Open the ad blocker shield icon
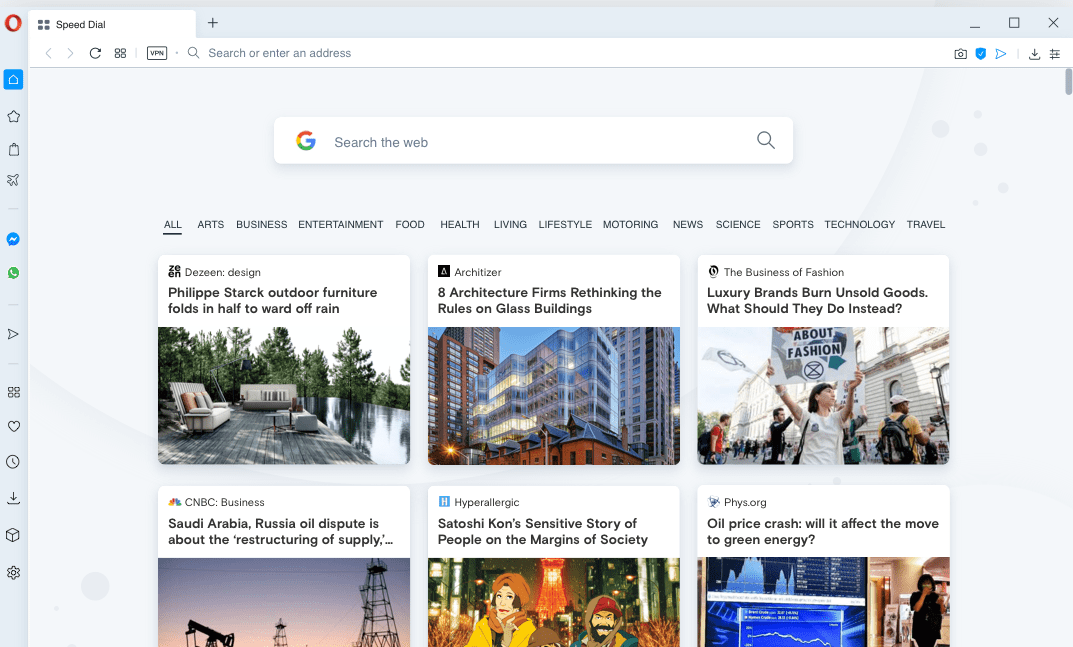 (x=981, y=54)
